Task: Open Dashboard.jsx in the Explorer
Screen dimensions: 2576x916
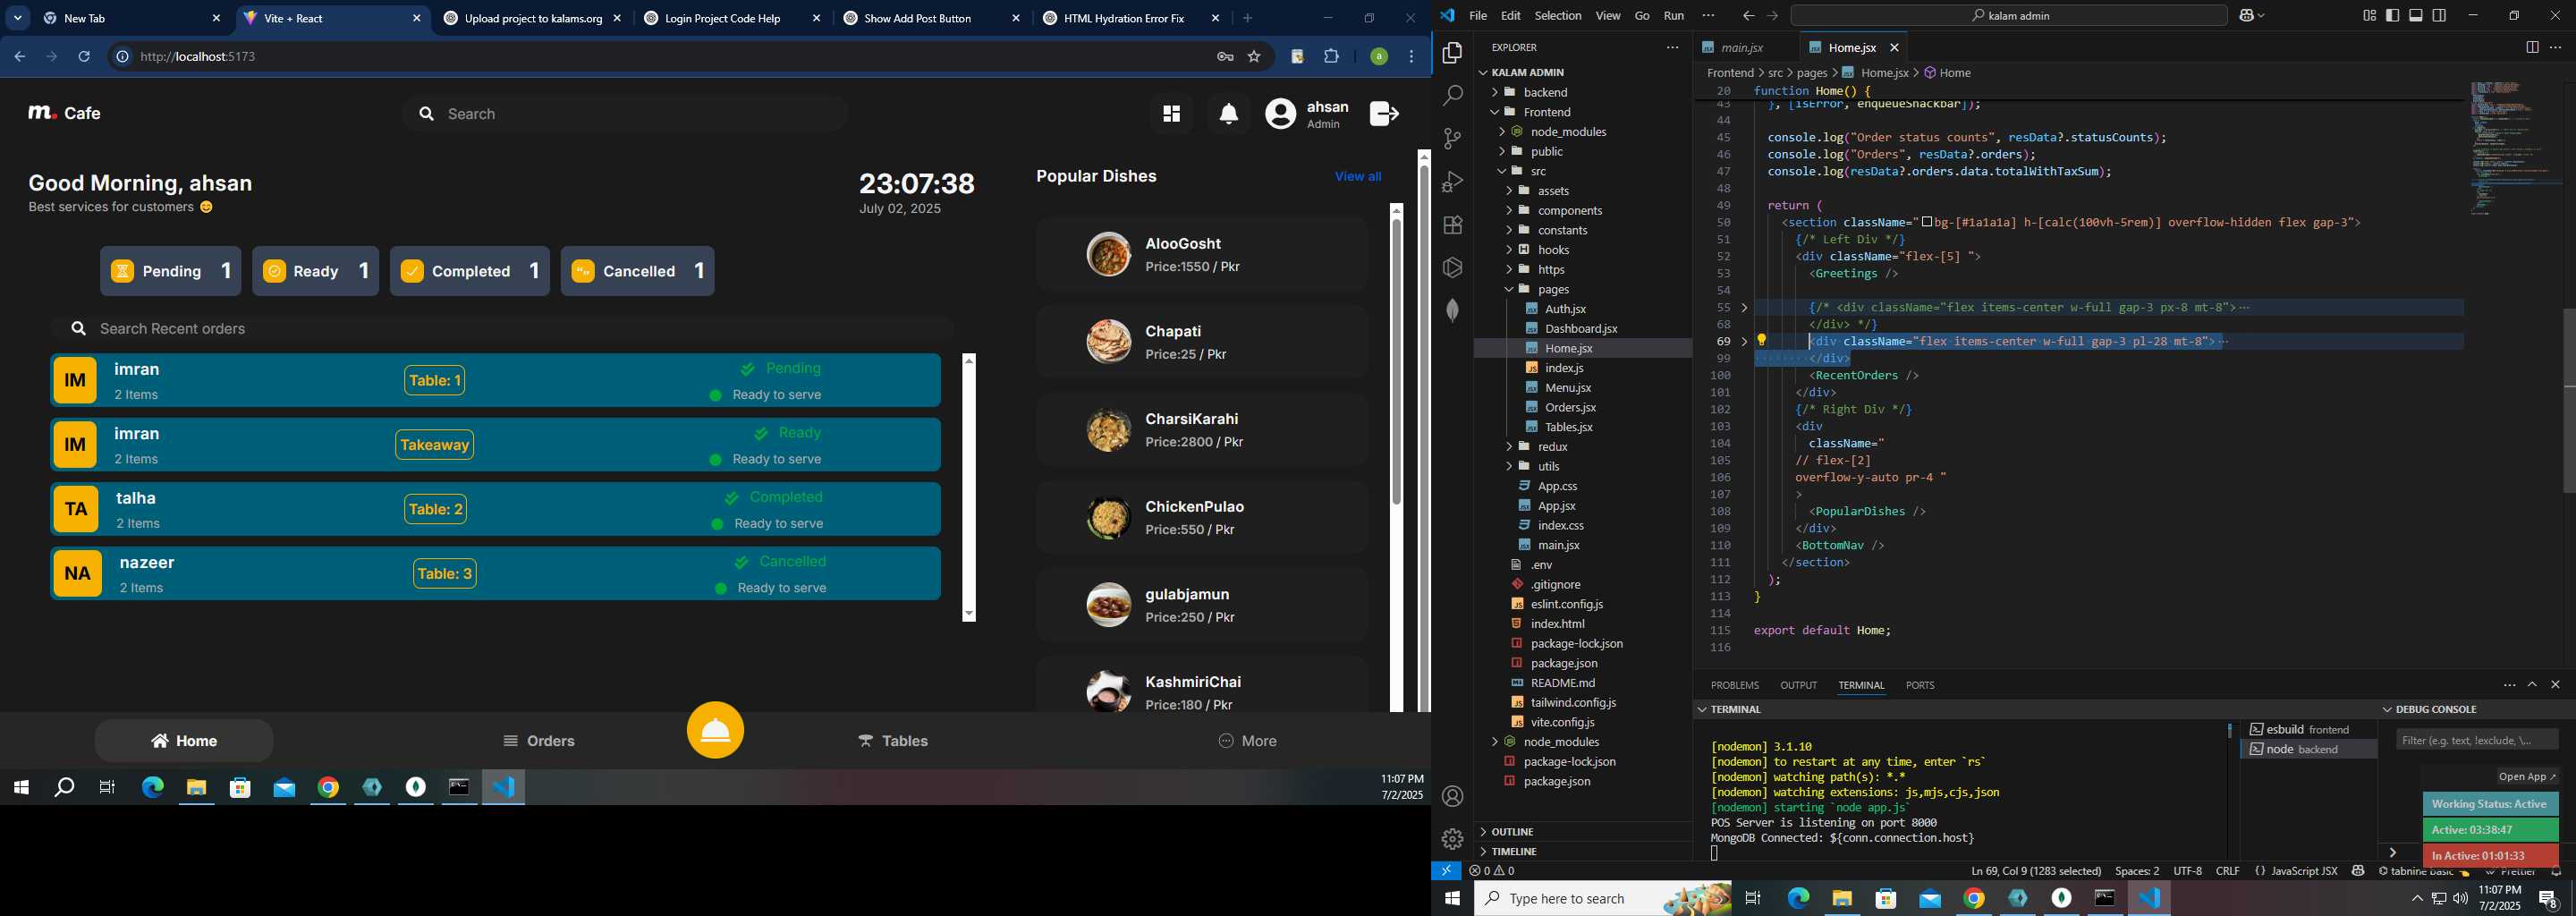Action: pos(1580,329)
